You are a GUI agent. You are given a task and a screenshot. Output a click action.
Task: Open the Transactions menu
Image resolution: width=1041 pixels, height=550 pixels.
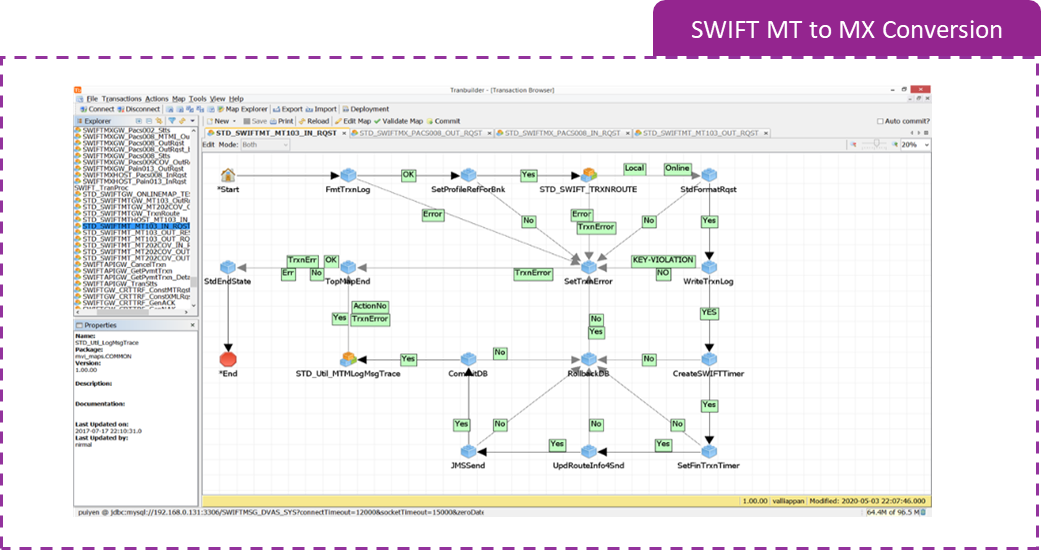tap(121, 99)
